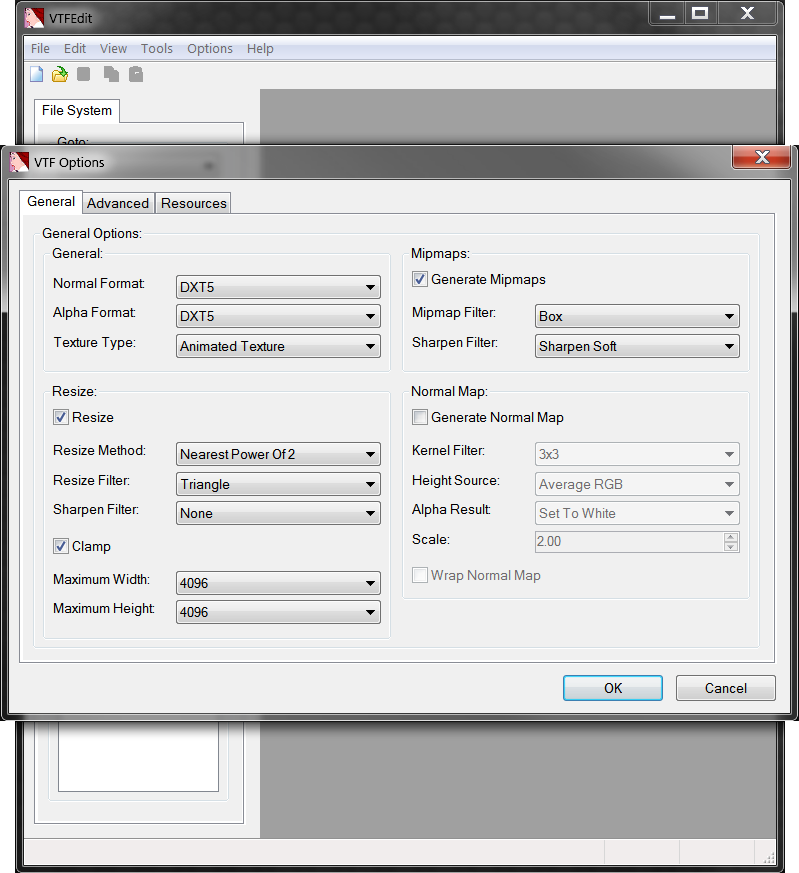This screenshot has height=873, width=799.
Task: Open the Normal Format dropdown
Action: coord(278,287)
